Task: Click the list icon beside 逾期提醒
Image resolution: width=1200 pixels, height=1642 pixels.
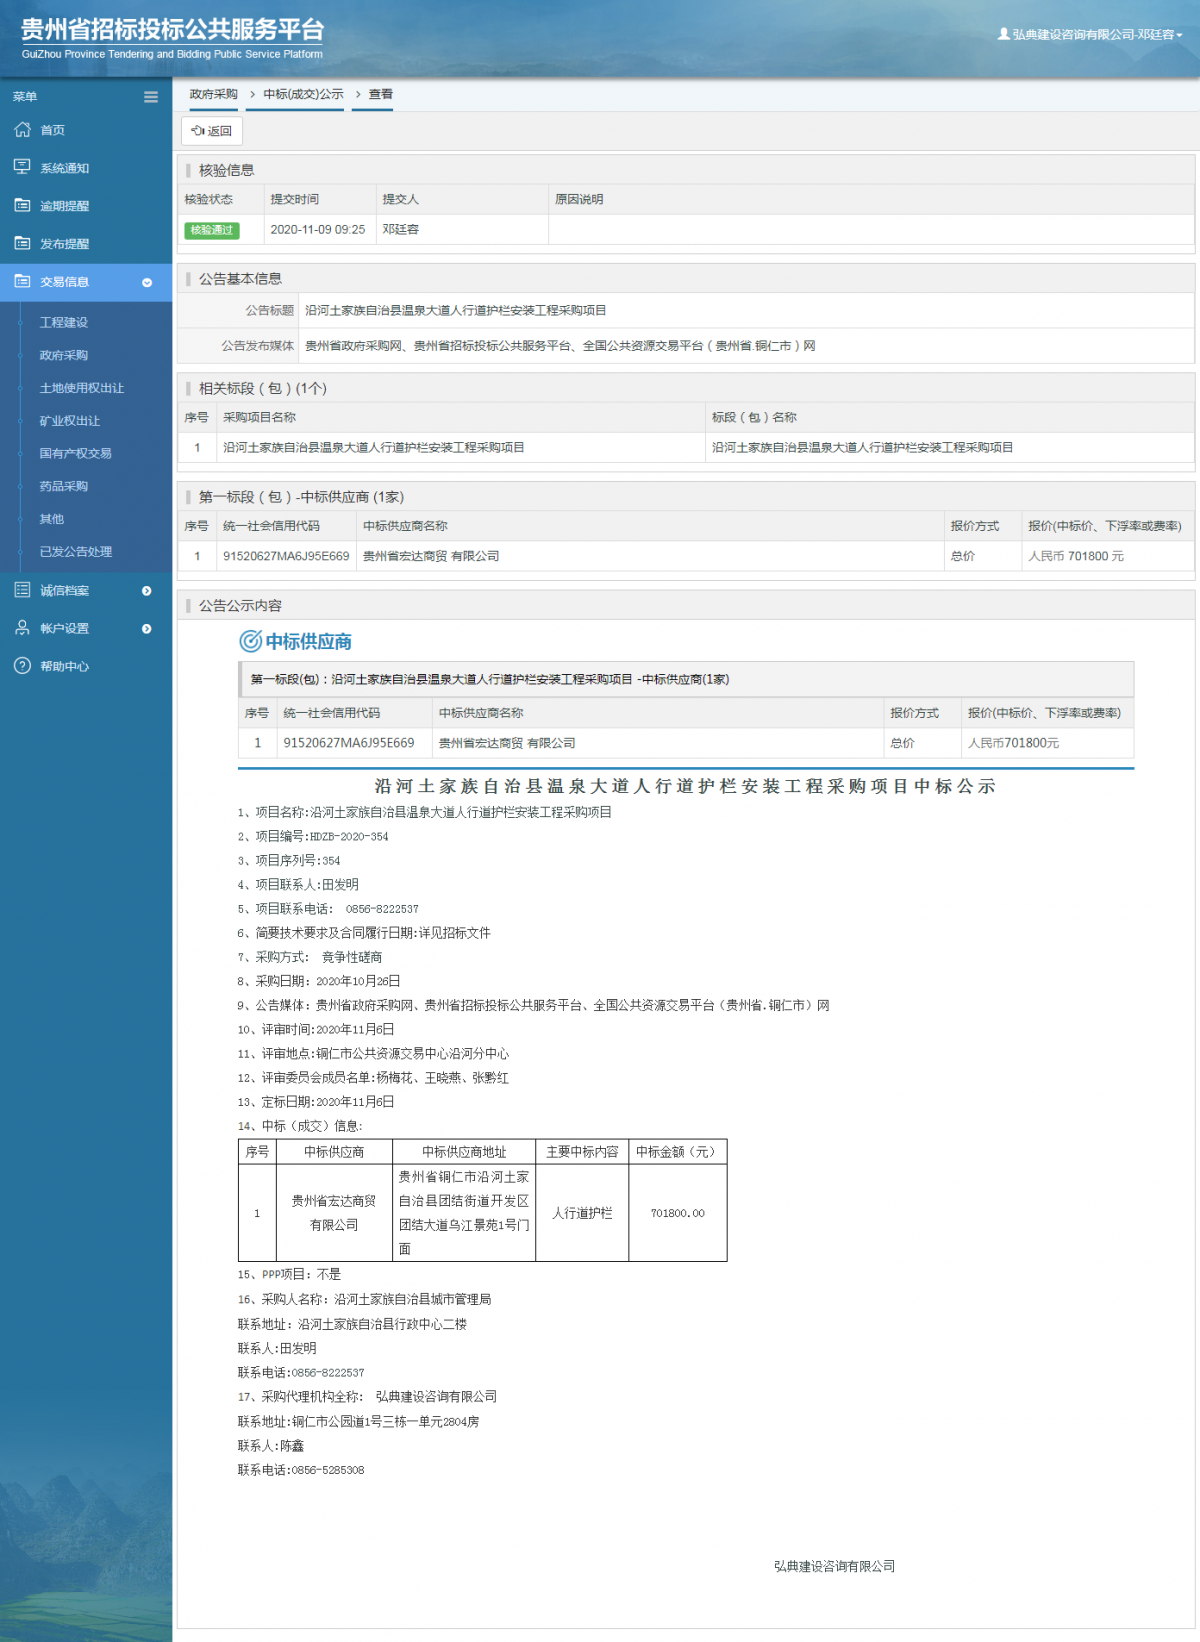Action: pos(22,205)
